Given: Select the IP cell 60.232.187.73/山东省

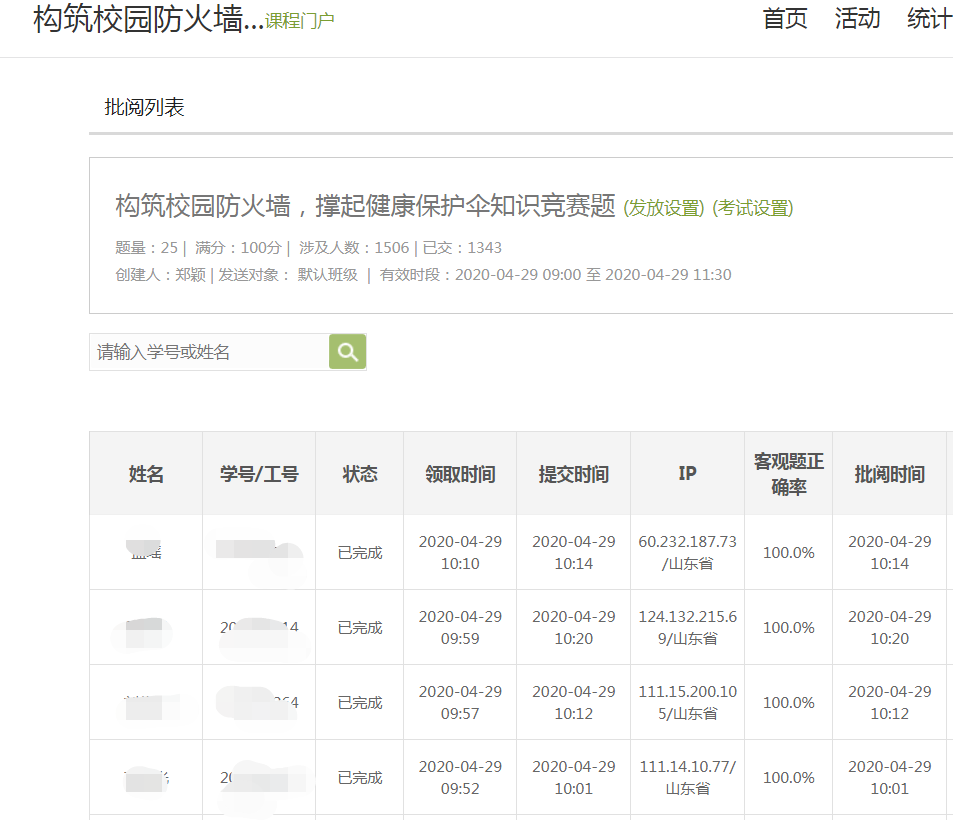Looking at the screenshot, I should [x=687, y=552].
